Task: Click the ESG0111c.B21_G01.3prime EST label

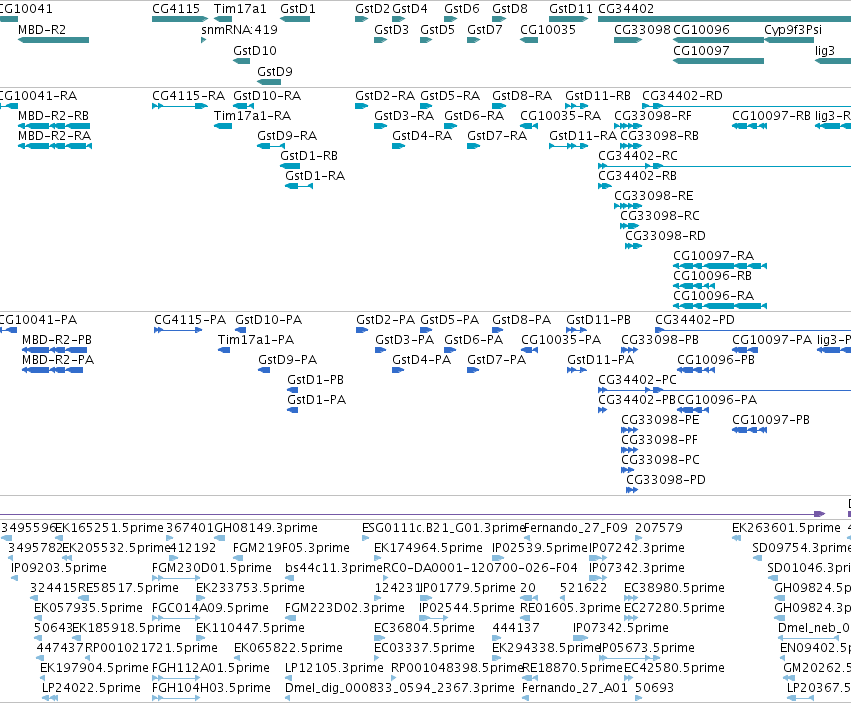Action: pyautogui.click(x=443, y=528)
